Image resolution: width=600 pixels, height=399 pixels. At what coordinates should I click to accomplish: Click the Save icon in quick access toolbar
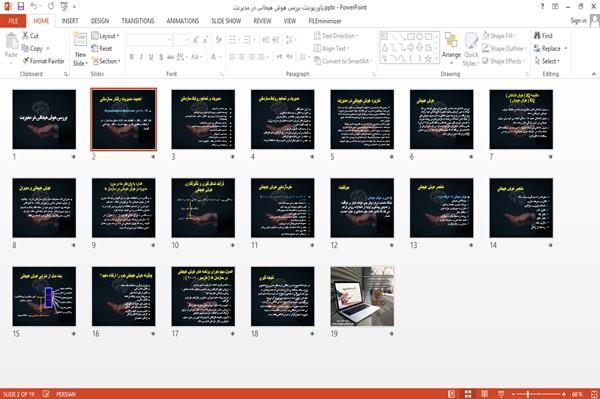[21, 7]
